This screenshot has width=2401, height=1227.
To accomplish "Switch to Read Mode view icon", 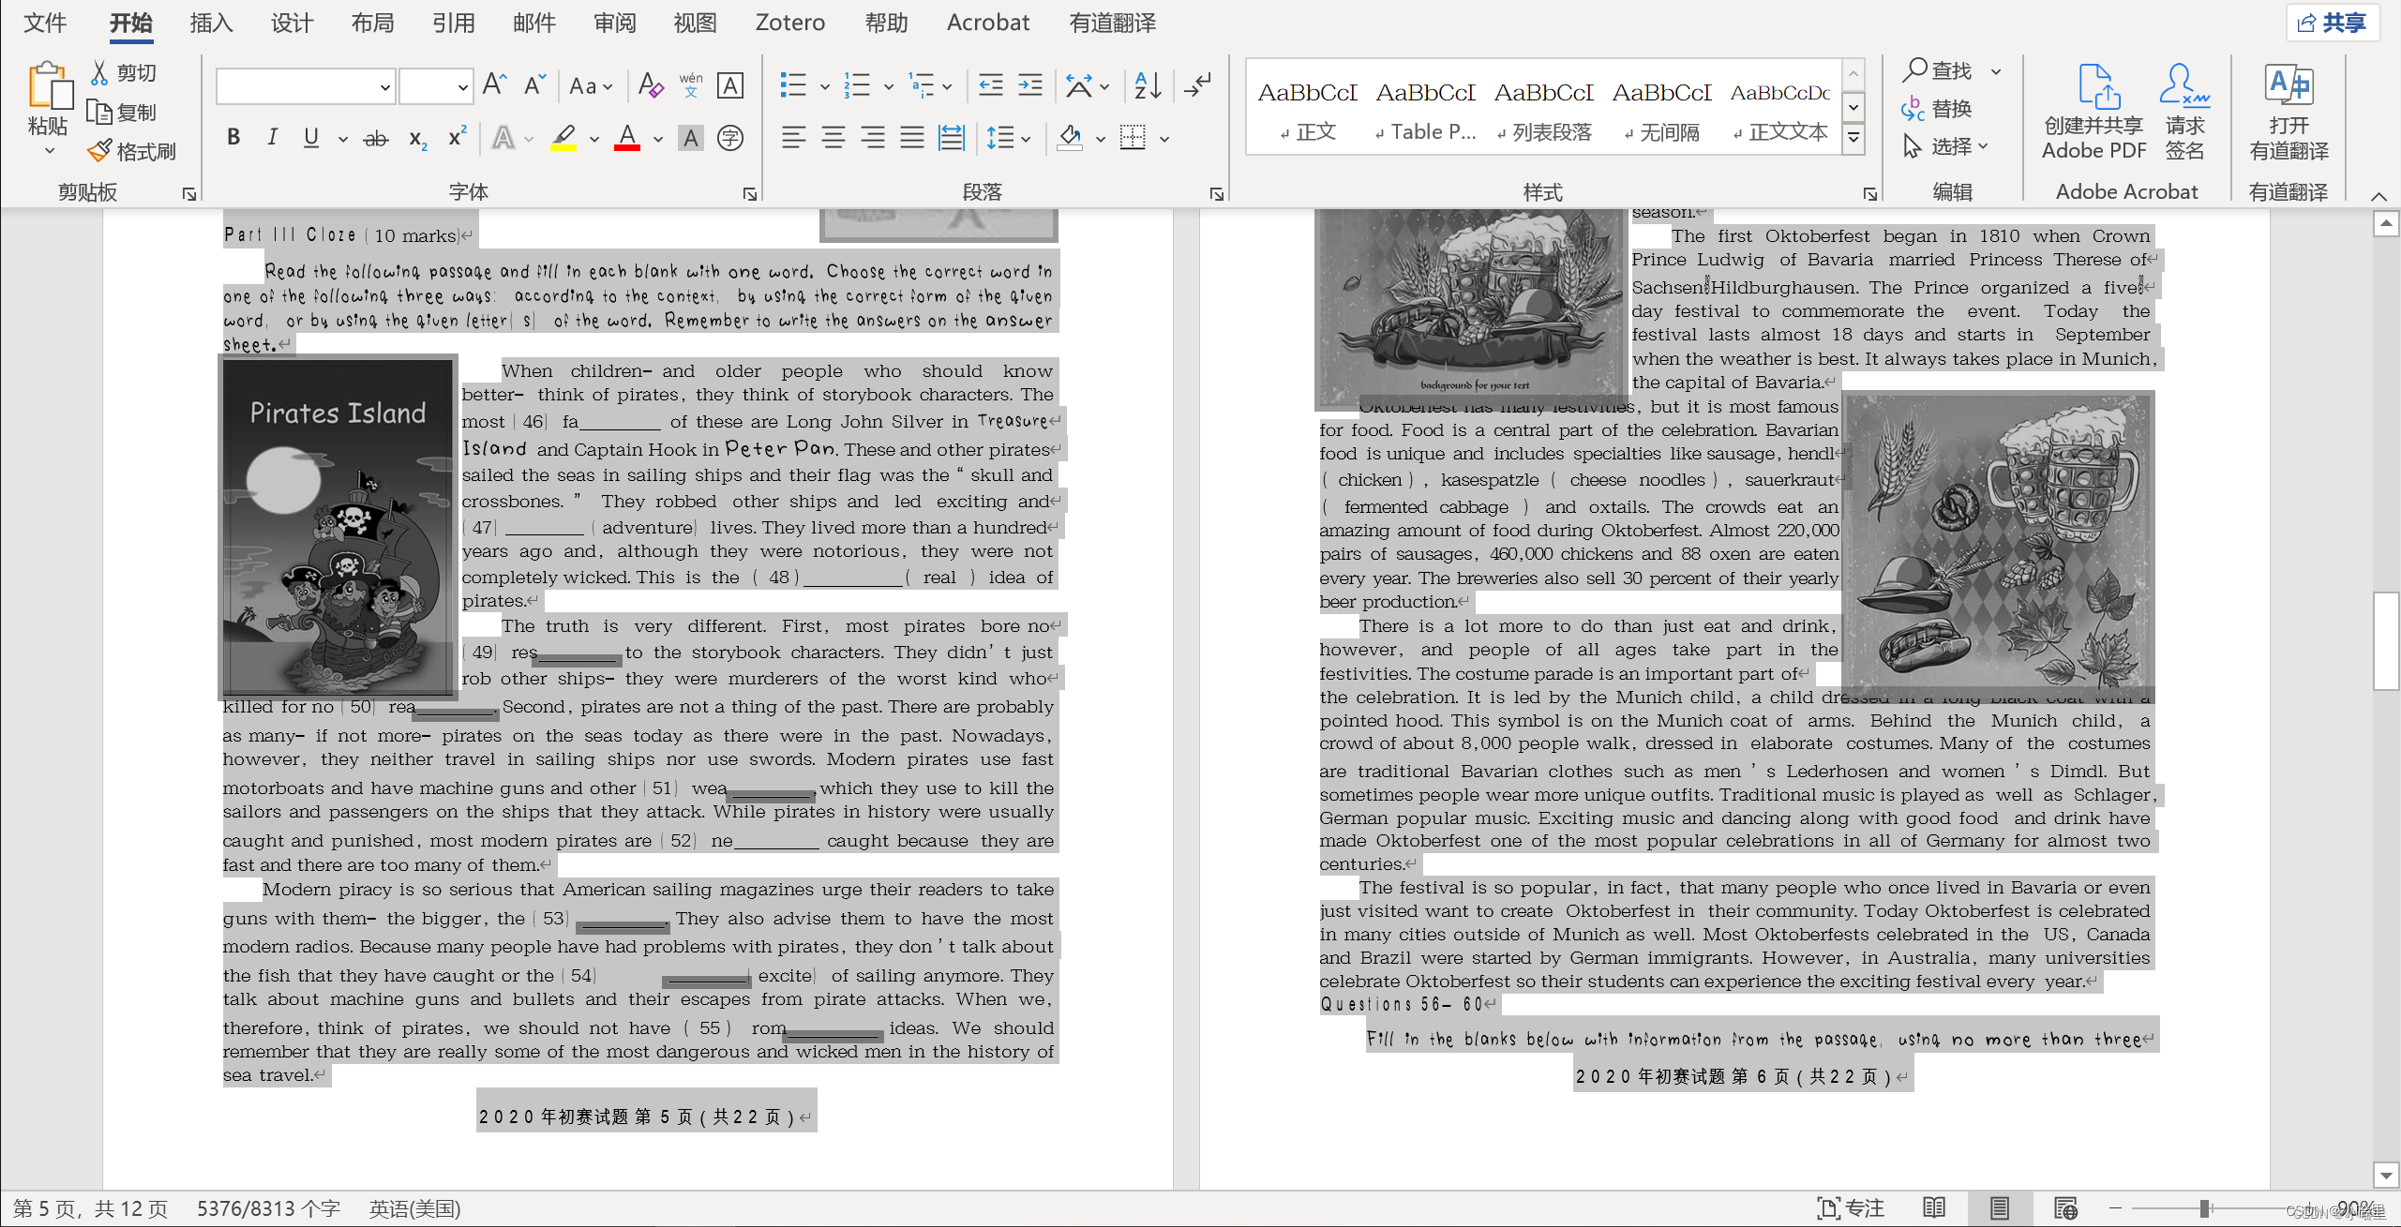I will [1934, 1208].
